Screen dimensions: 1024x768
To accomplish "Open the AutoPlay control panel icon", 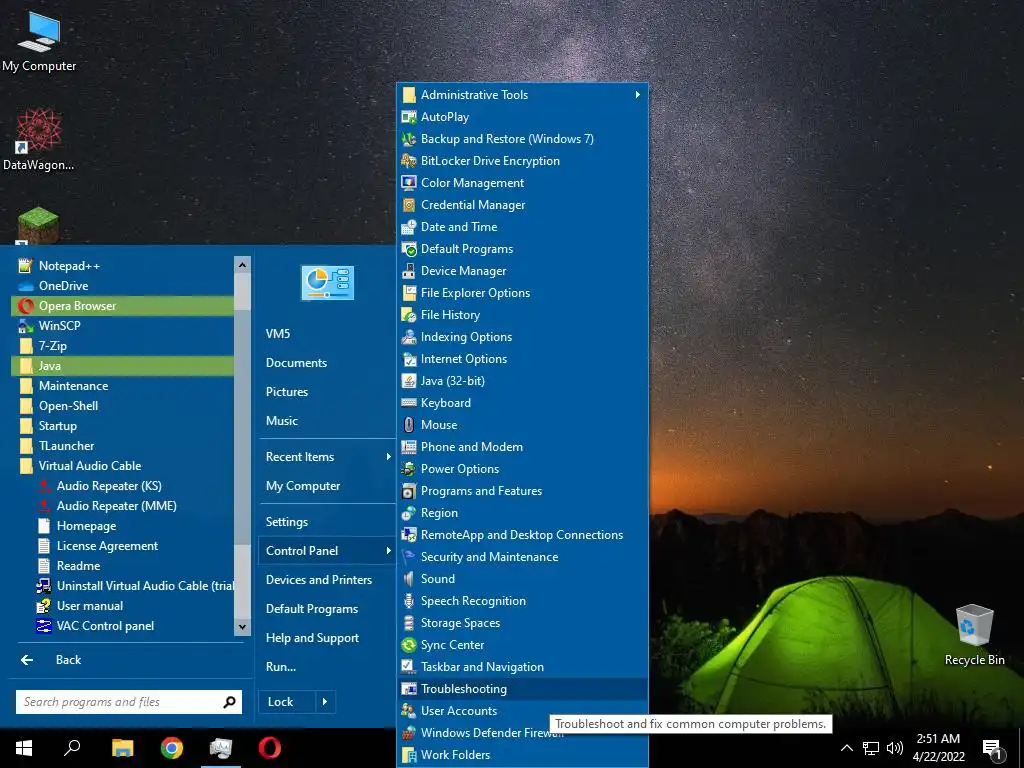I will click(x=409, y=117).
